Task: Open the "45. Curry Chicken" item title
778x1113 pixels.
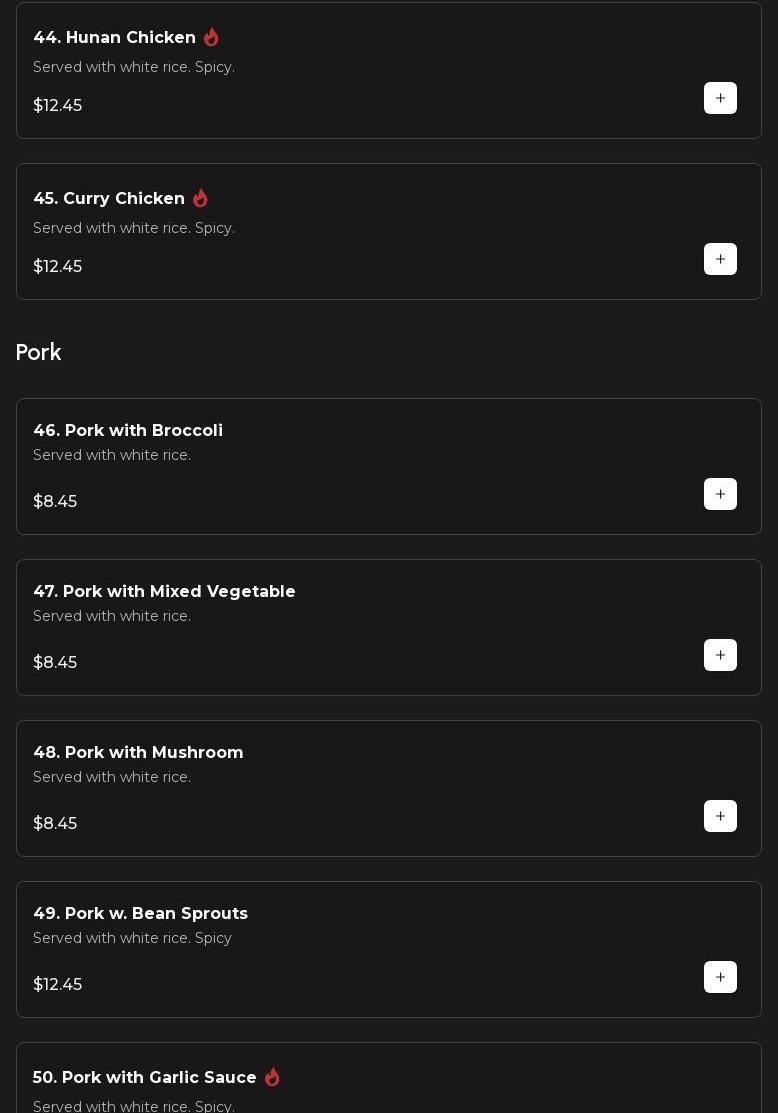Action: [109, 198]
